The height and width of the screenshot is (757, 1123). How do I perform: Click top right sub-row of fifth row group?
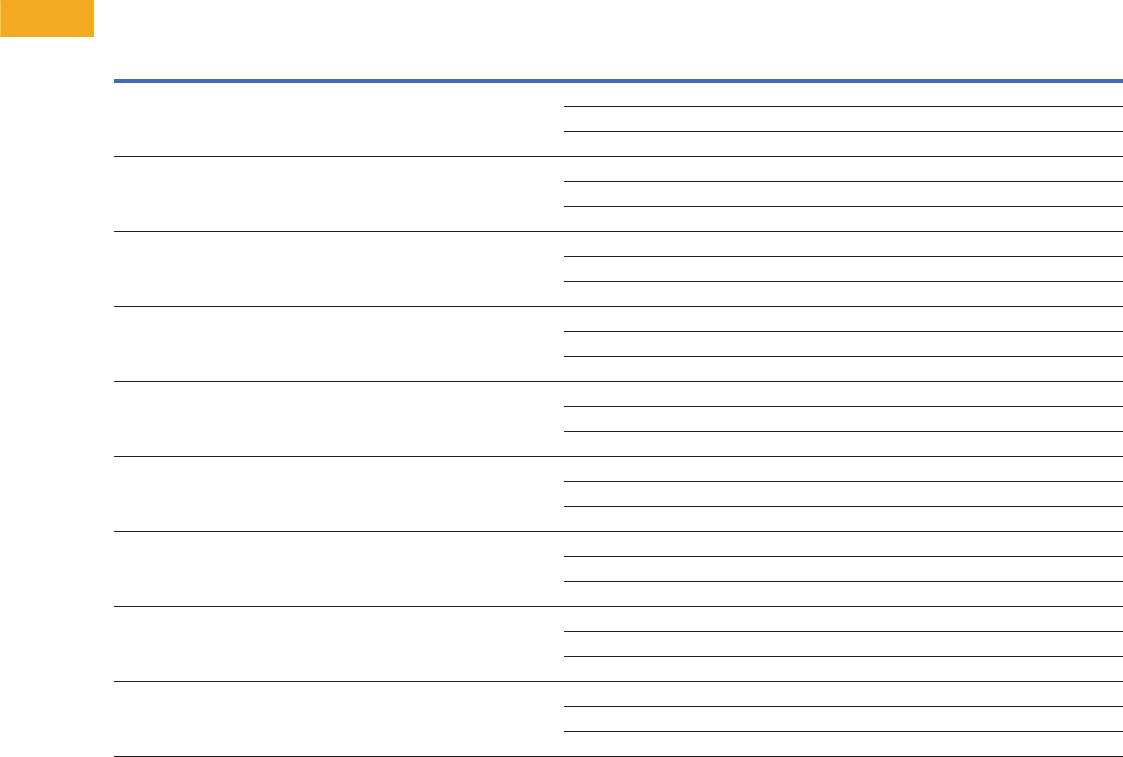pyautogui.click(x=842, y=394)
